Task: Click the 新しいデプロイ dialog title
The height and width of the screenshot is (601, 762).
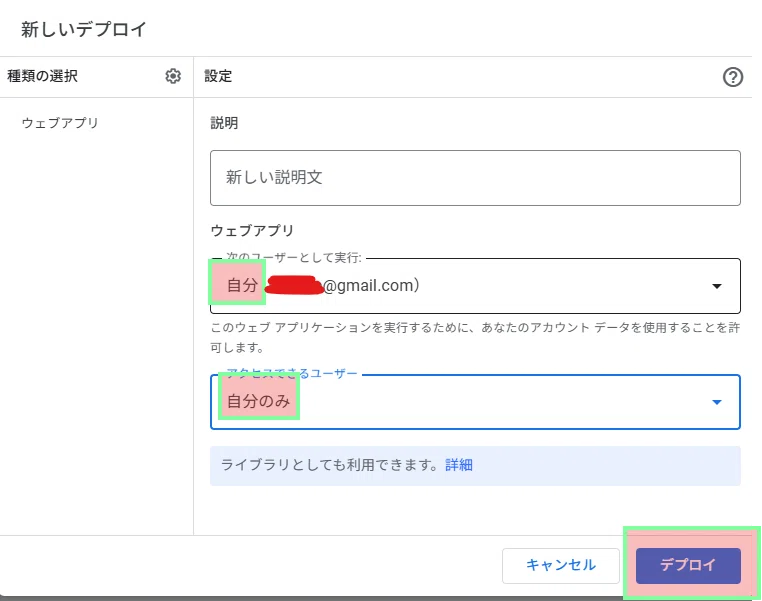Action: [x=83, y=29]
